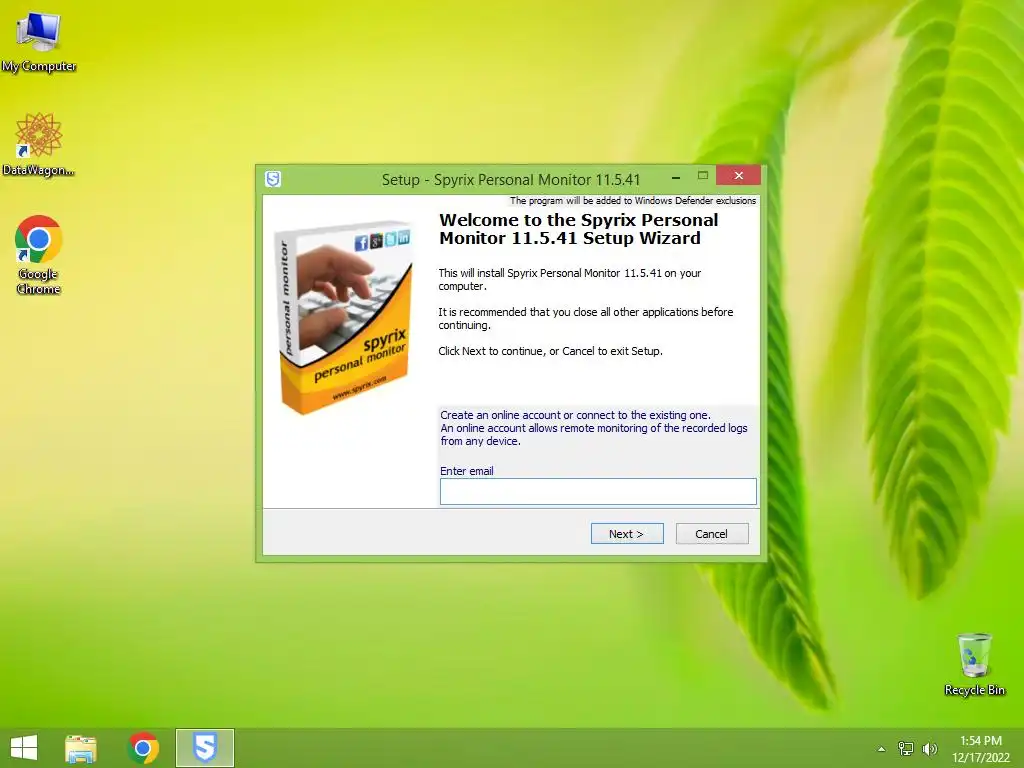Focus the Enter email input field

click(x=598, y=492)
